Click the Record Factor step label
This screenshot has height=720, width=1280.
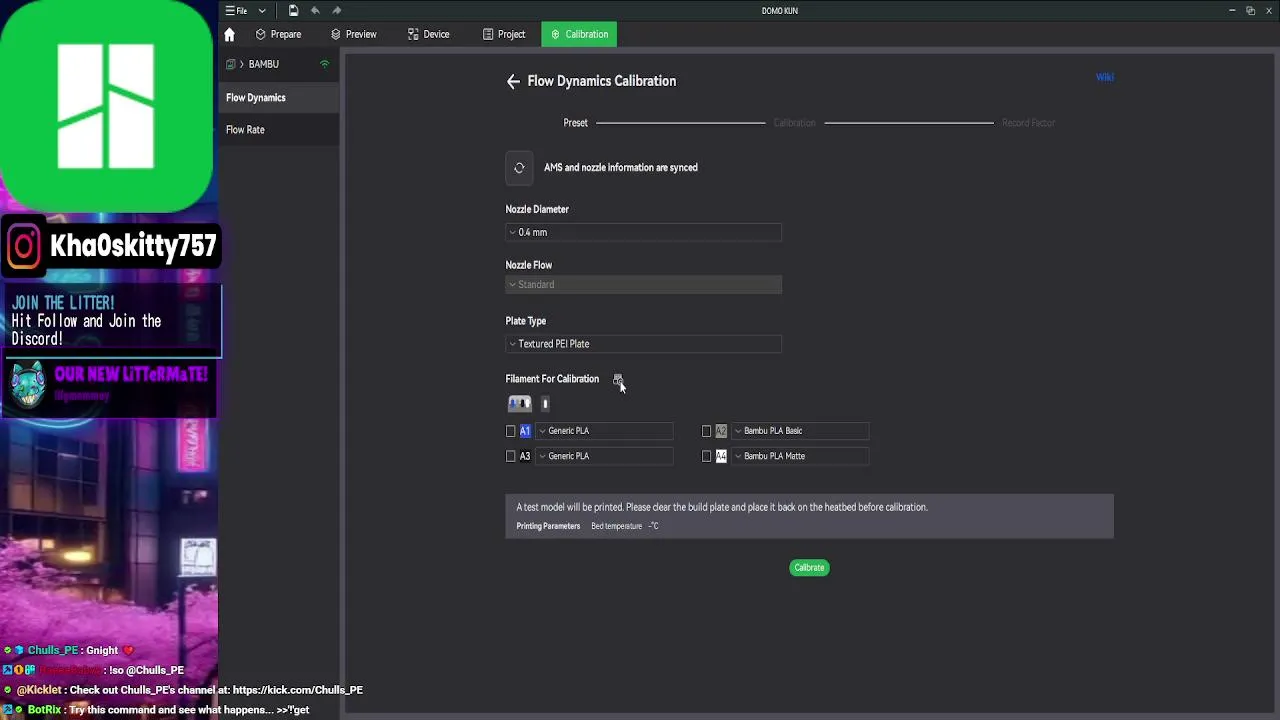(x=1028, y=123)
